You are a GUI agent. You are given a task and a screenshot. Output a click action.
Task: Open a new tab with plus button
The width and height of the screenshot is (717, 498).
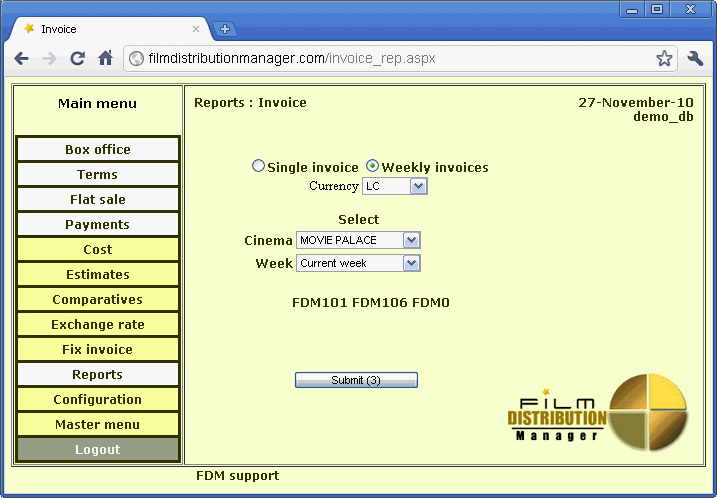pos(225,29)
